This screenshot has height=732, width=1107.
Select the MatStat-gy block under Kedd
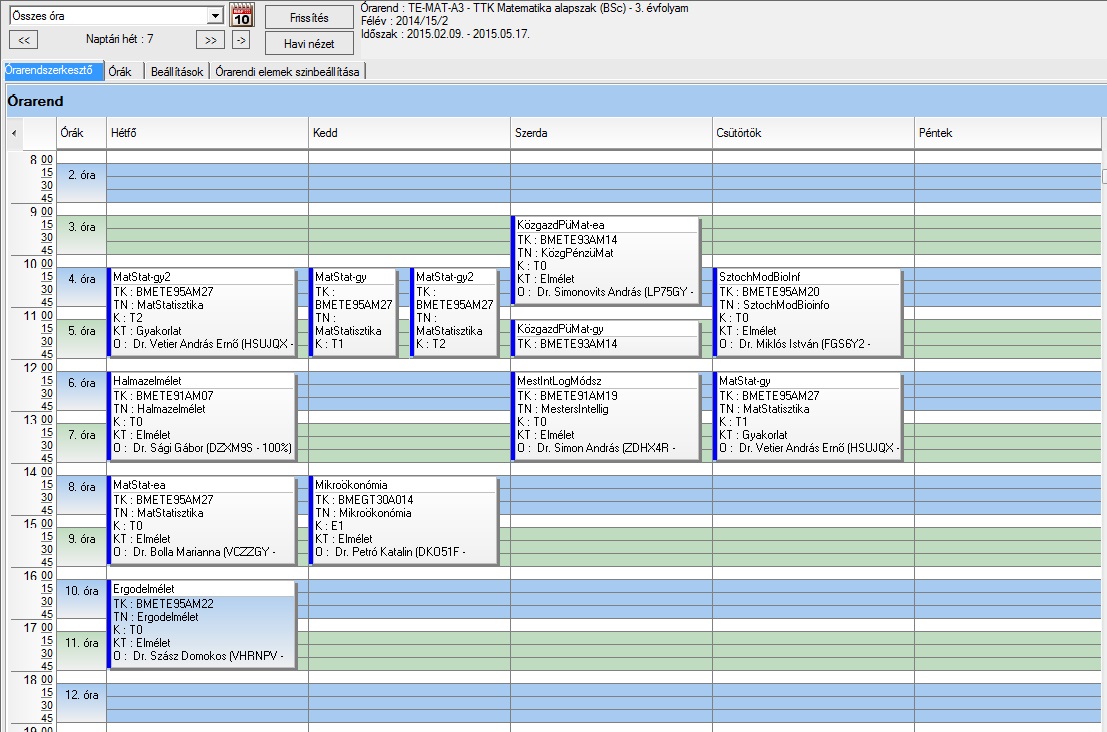[353, 312]
